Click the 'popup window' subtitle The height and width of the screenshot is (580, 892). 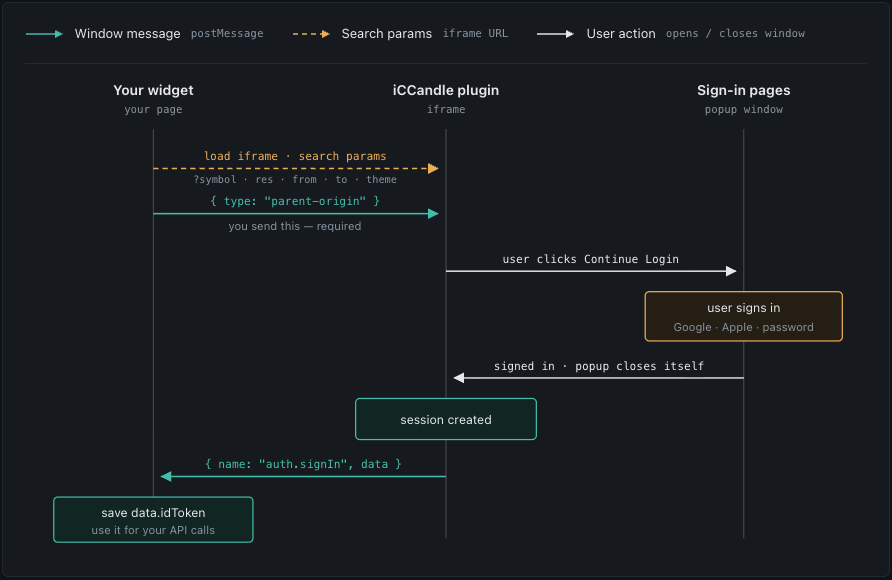click(744, 109)
